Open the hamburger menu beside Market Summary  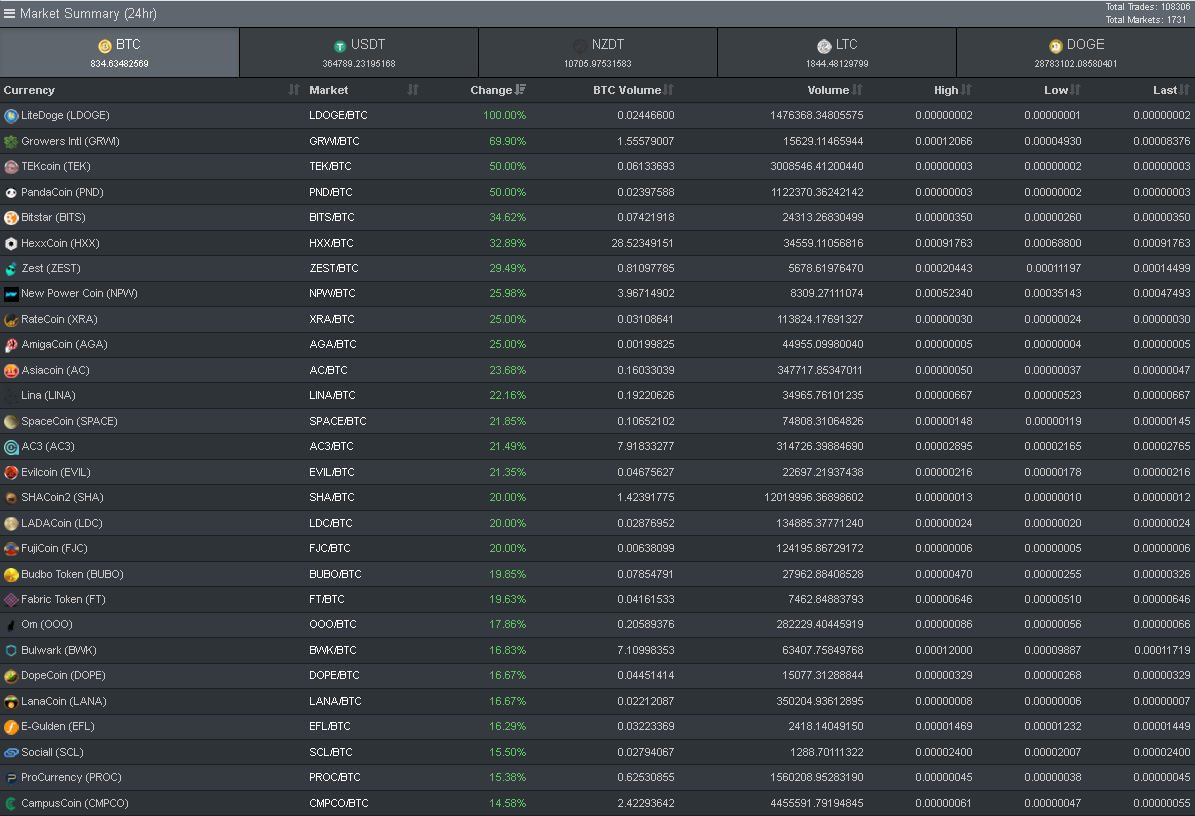click(x=9, y=13)
